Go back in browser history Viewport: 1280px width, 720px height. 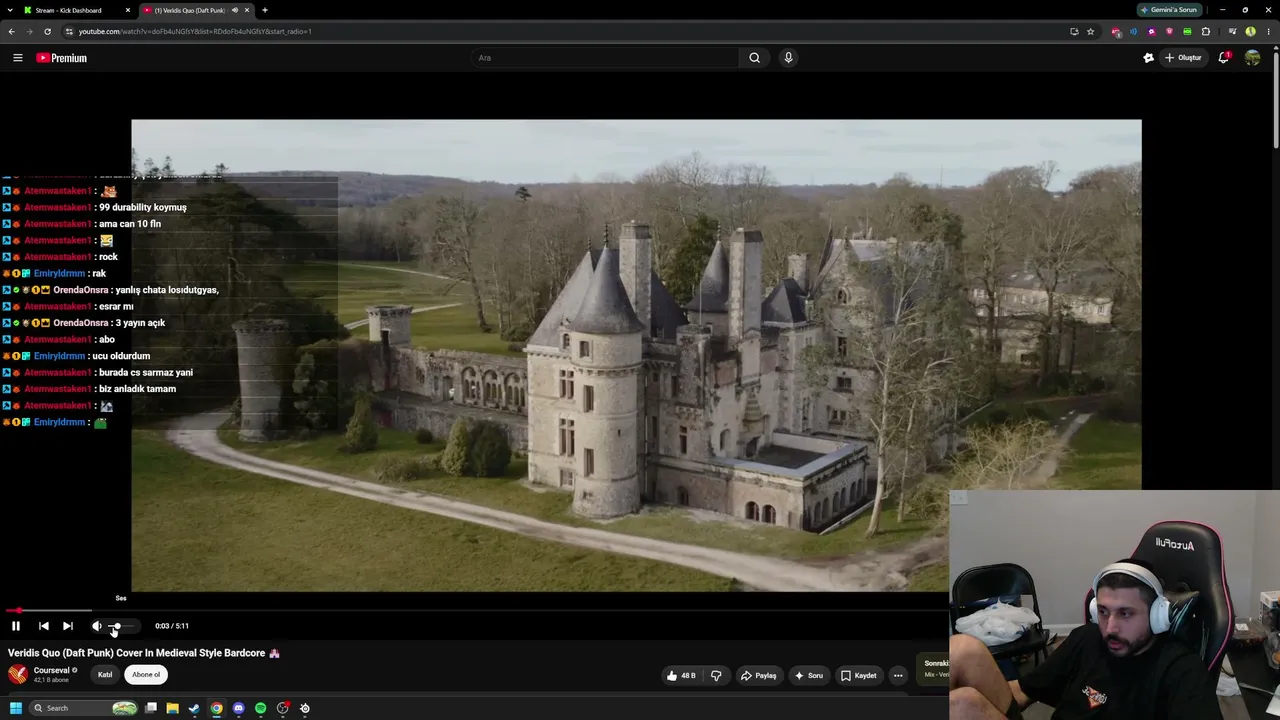pyautogui.click(x=11, y=31)
